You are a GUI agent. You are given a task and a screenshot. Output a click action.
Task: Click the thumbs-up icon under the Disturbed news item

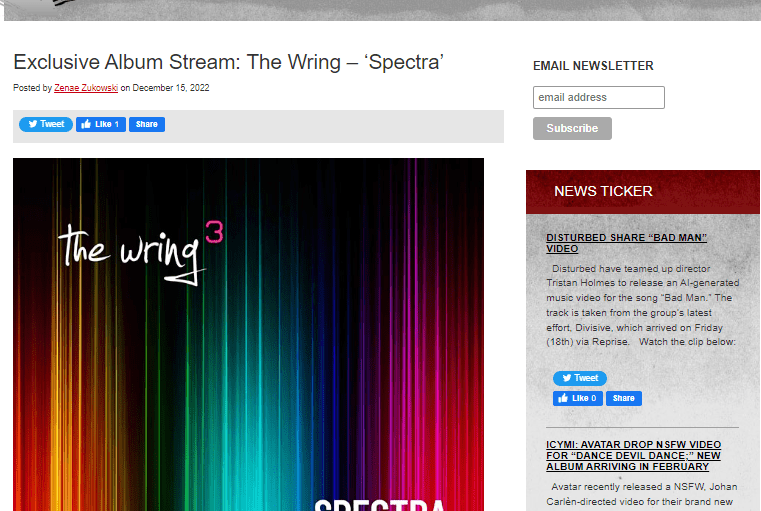click(563, 398)
